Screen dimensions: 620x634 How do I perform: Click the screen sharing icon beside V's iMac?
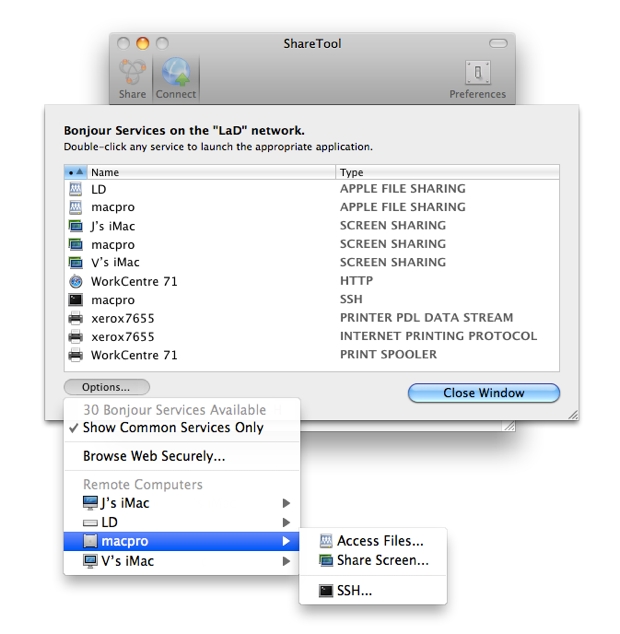point(76,262)
